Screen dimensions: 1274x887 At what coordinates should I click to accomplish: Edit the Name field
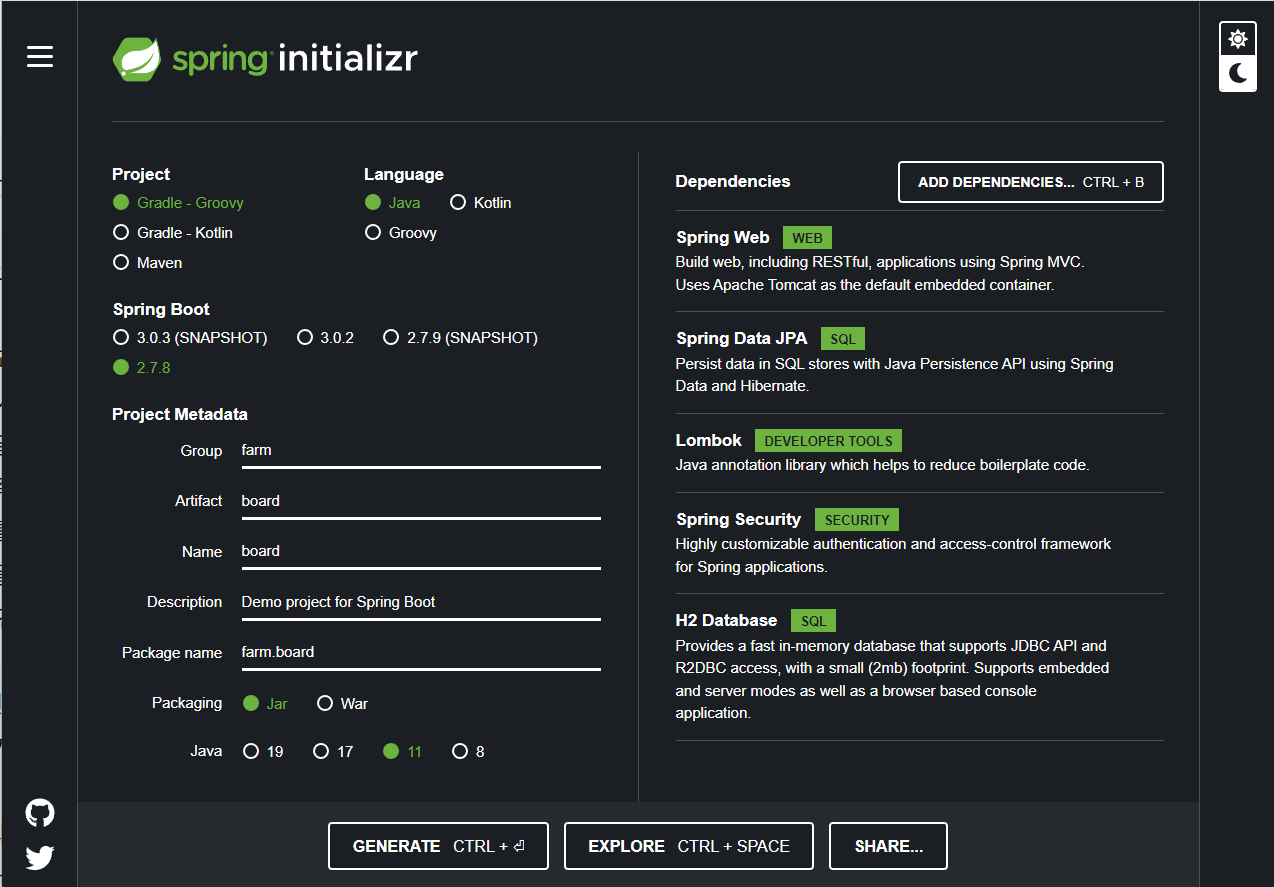pyautogui.click(x=421, y=551)
